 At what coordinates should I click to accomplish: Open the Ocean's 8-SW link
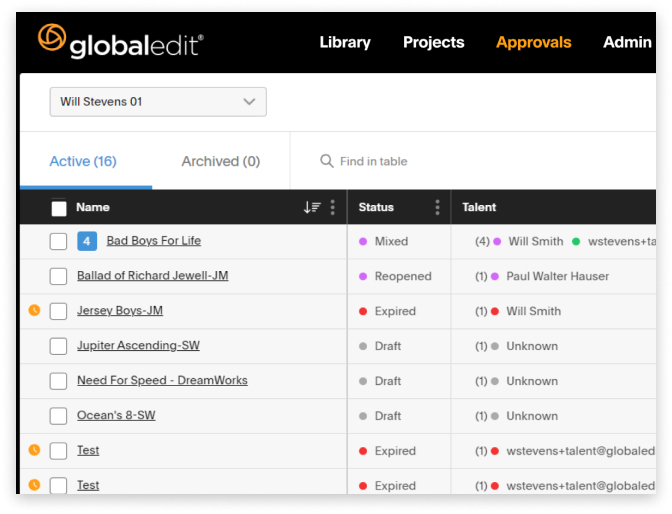coord(116,415)
